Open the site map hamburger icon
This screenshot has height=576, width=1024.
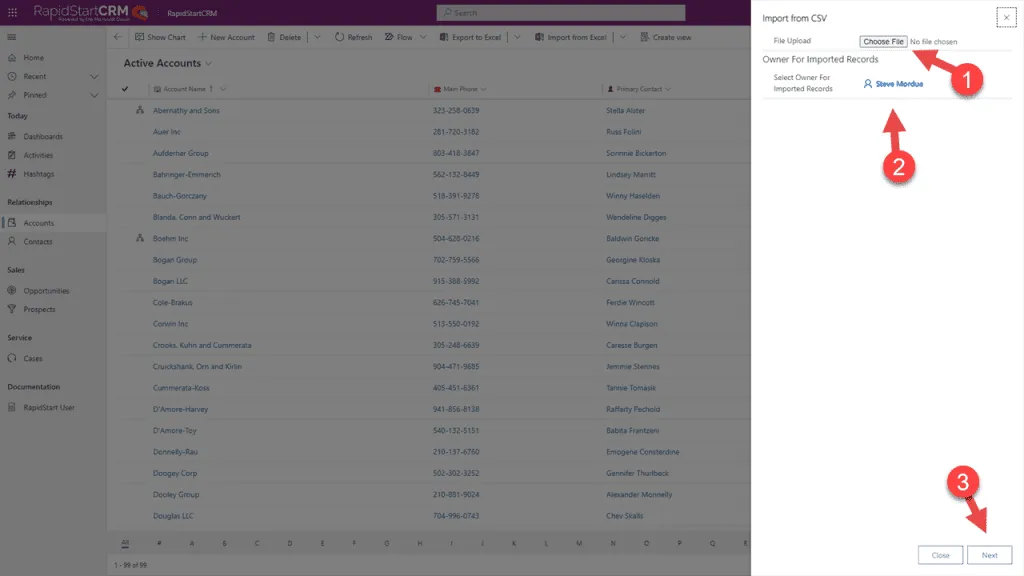click(12, 37)
